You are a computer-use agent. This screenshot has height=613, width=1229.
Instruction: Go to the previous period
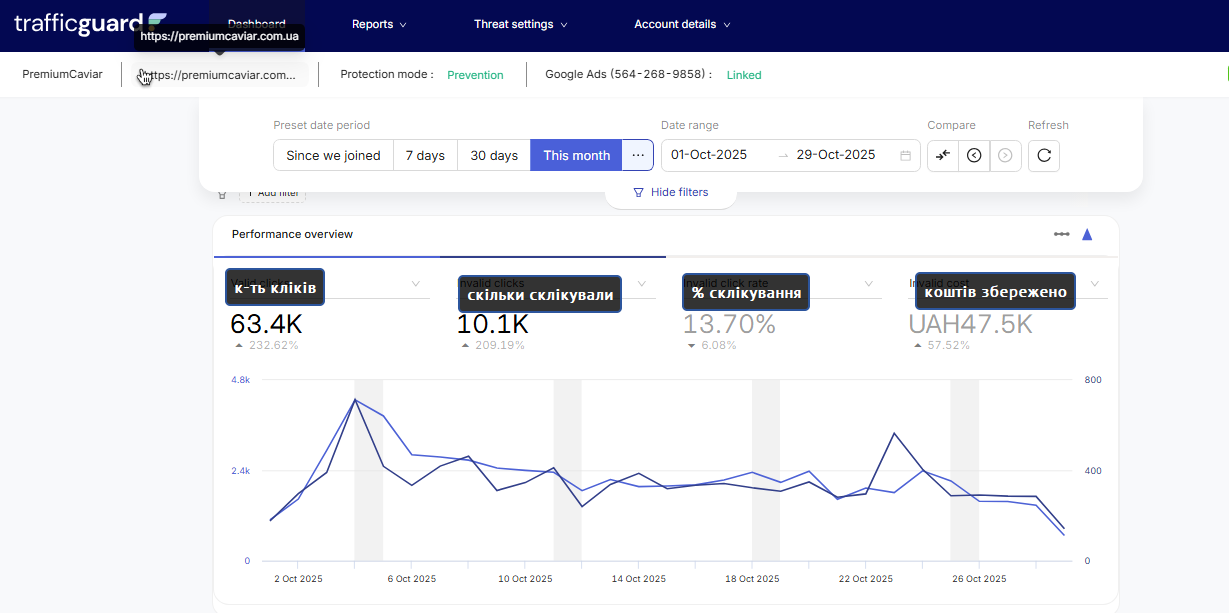click(x=974, y=155)
